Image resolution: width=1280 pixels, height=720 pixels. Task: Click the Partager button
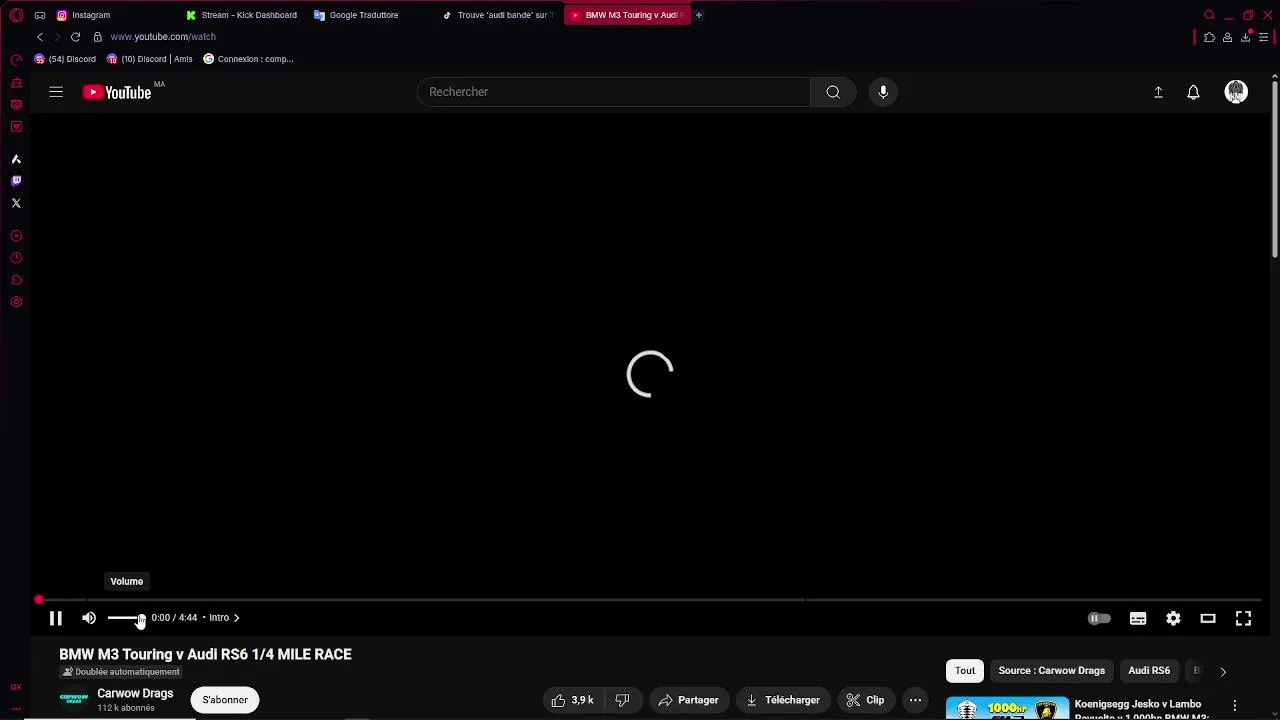[x=688, y=700]
